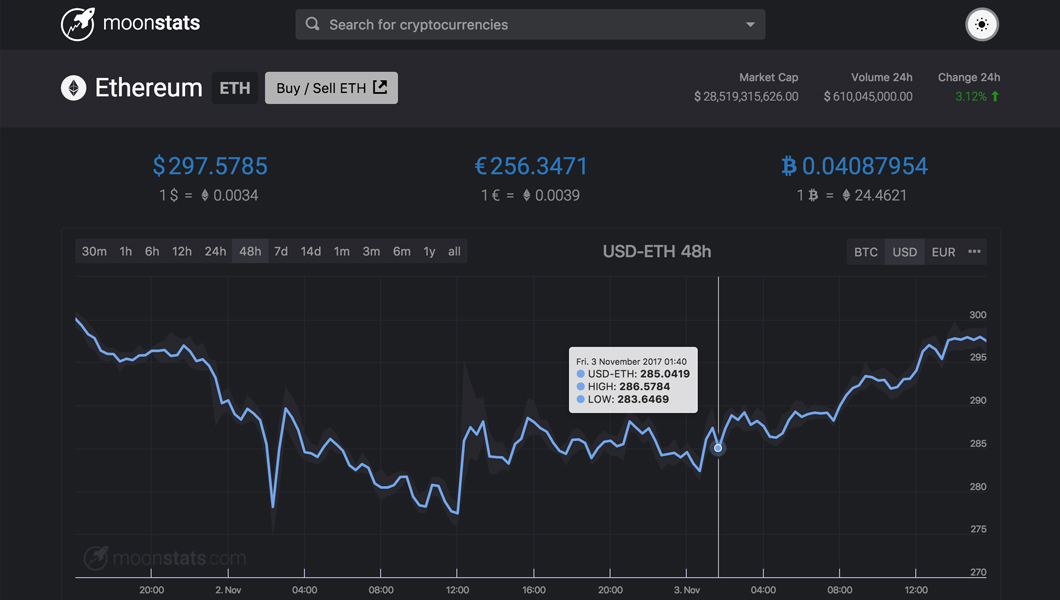Expand the cryptocurrency search dropdown arrow

point(750,24)
